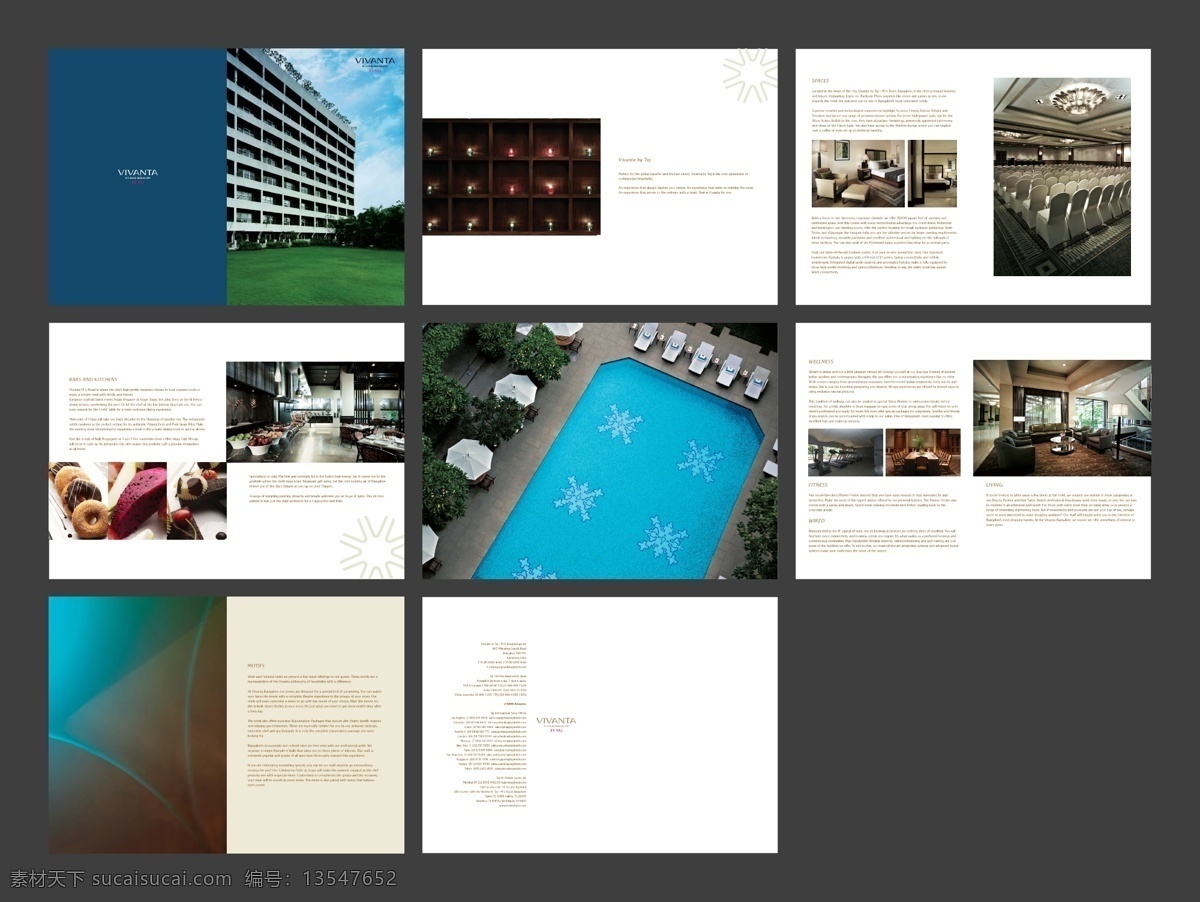Click the "LIVING" heading

[x=994, y=485]
